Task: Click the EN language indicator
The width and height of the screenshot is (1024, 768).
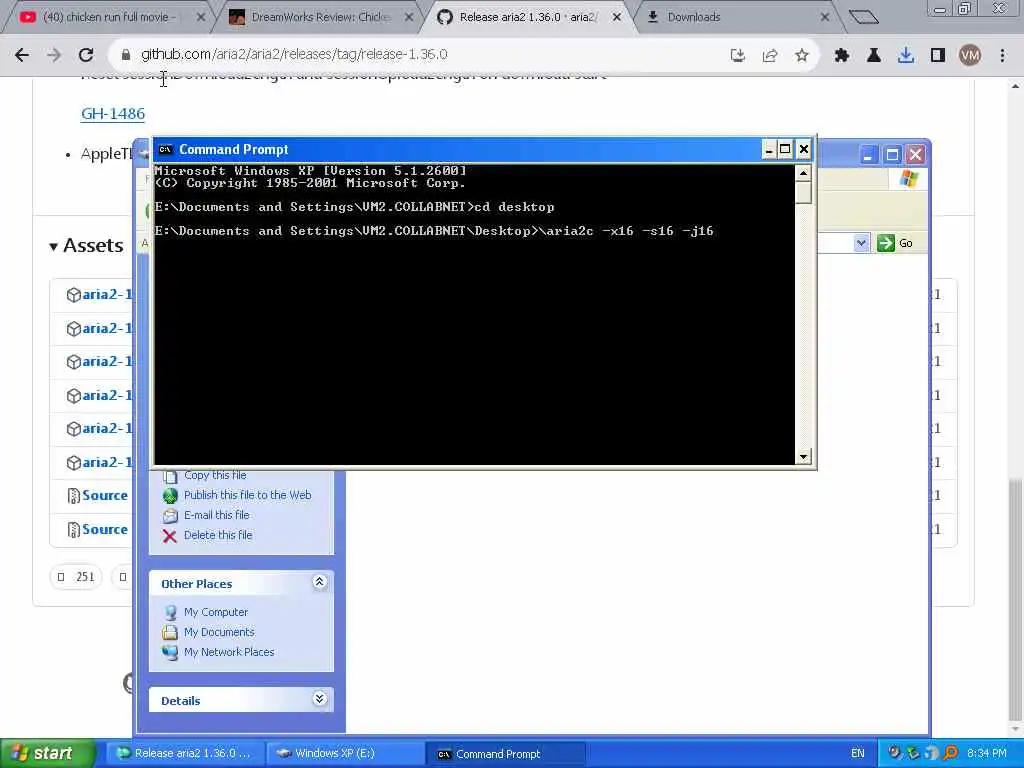Action: click(857, 754)
